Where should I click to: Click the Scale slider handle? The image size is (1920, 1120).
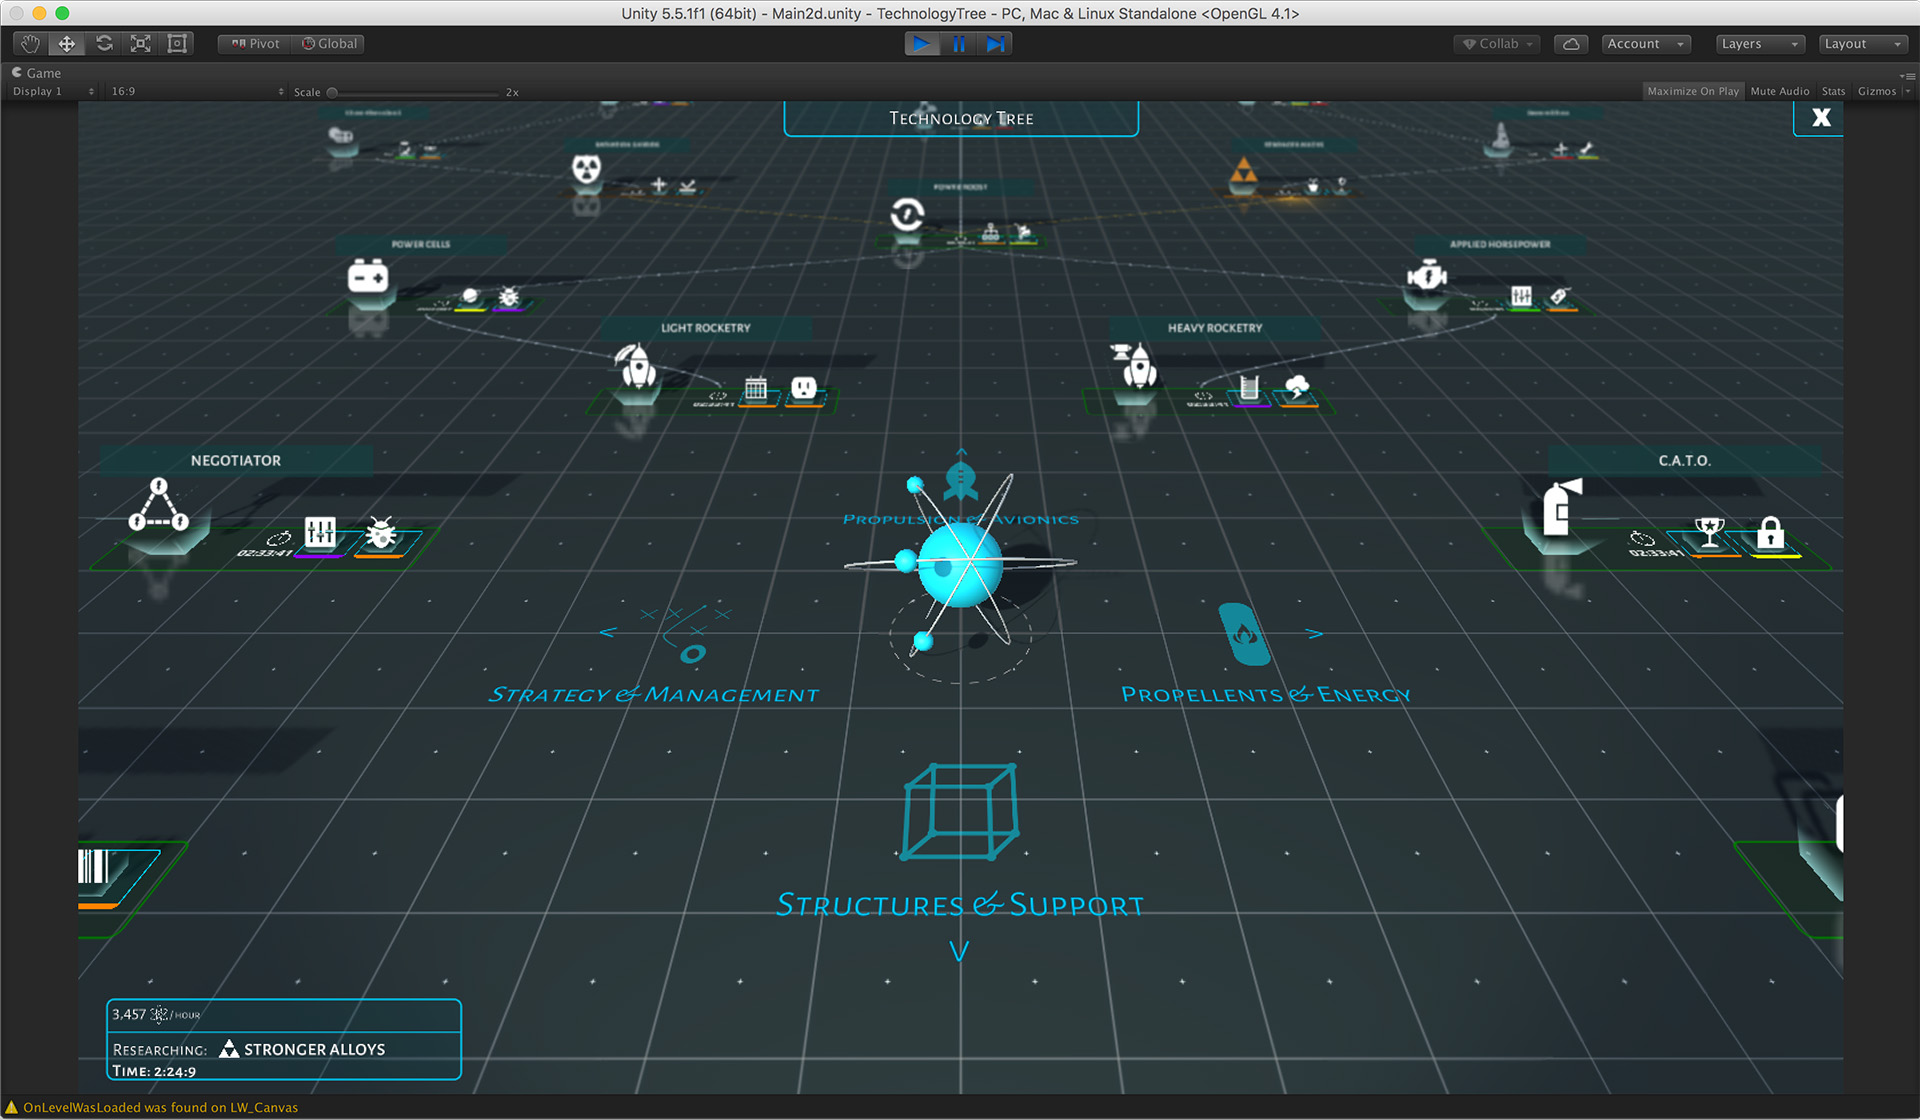332,92
